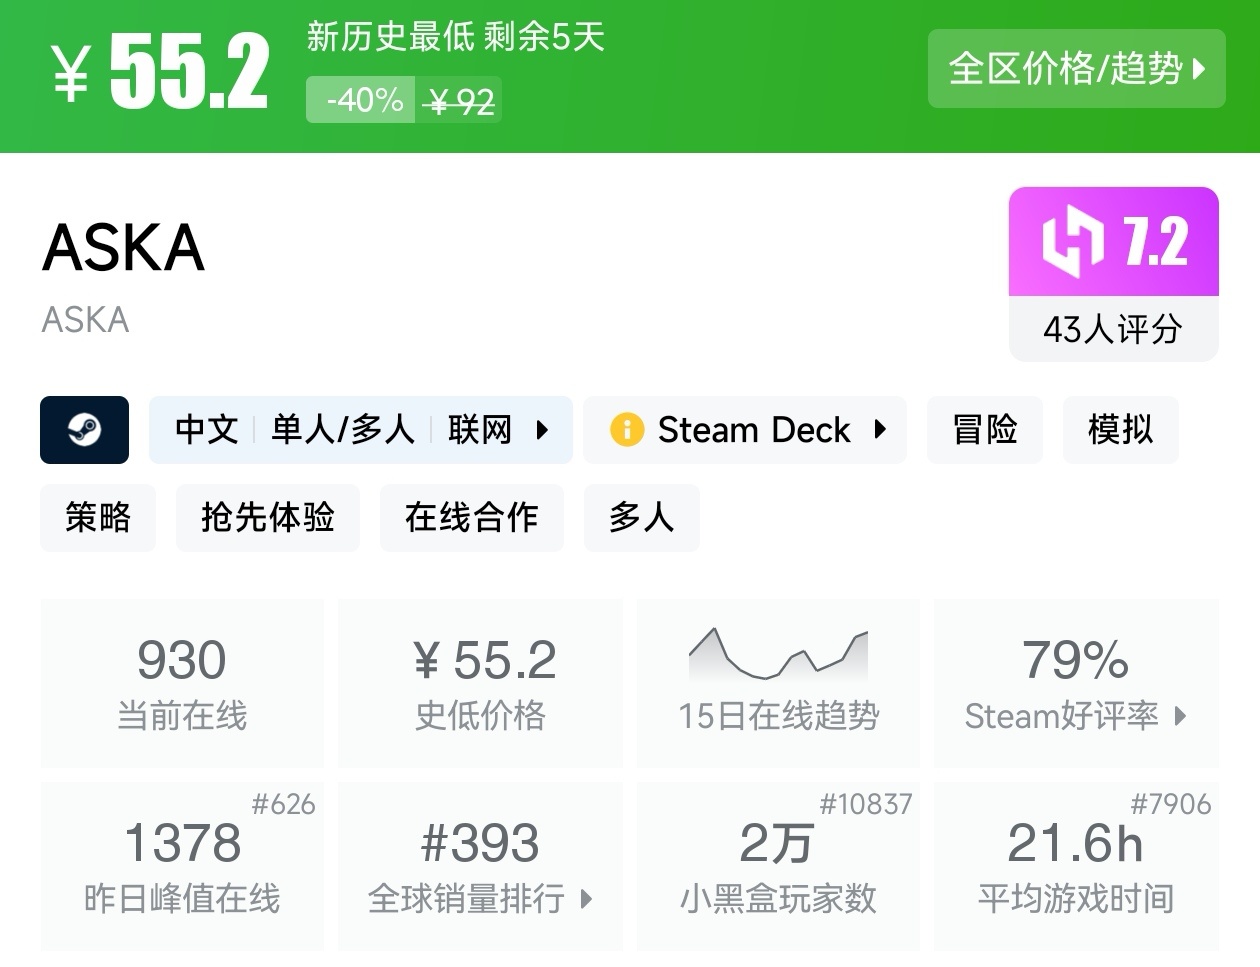Select the 冒险 genre tag
The image size is (1260, 967).
984,430
